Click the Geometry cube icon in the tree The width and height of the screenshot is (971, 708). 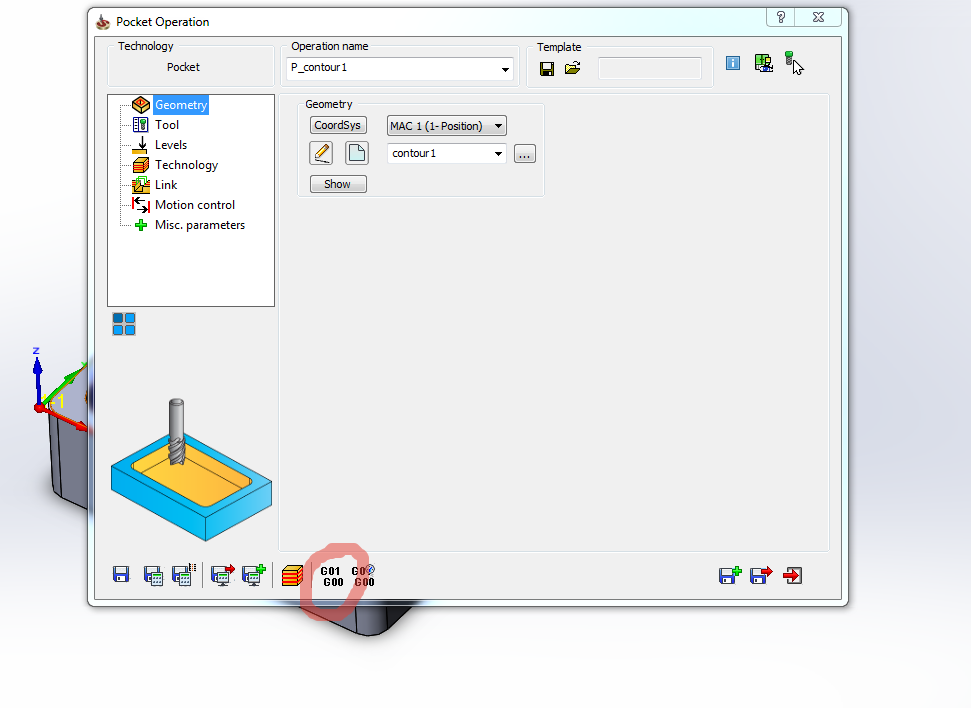pos(141,105)
